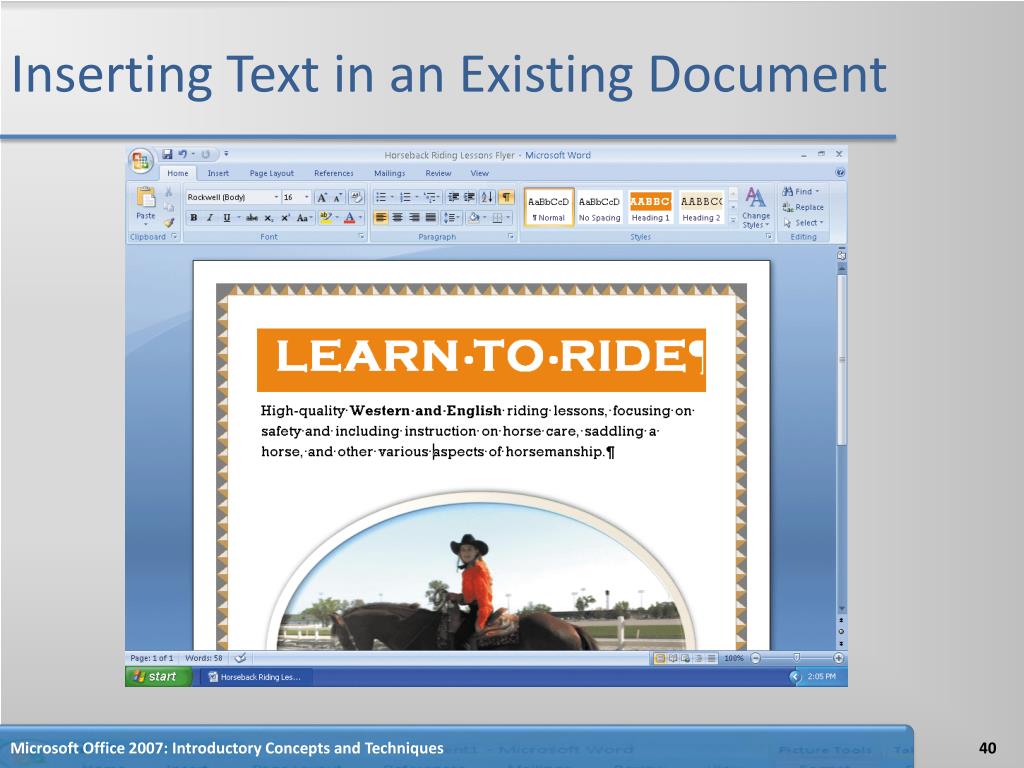Click the Change Styles button
1024x768 pixels.
(x=756, y=208)
